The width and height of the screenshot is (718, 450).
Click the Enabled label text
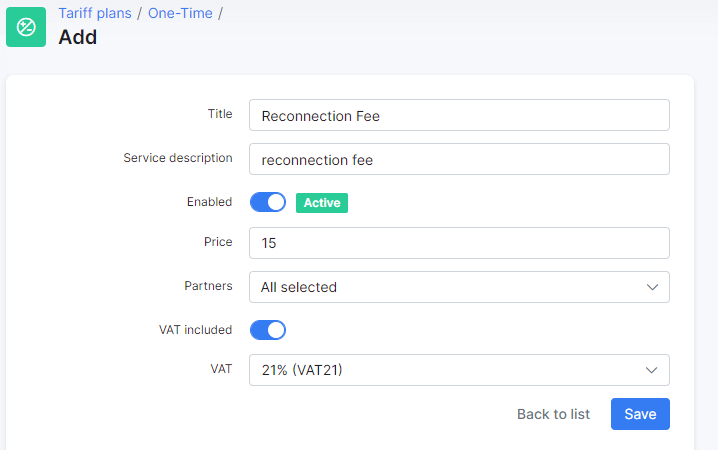[x=209, y=202]
